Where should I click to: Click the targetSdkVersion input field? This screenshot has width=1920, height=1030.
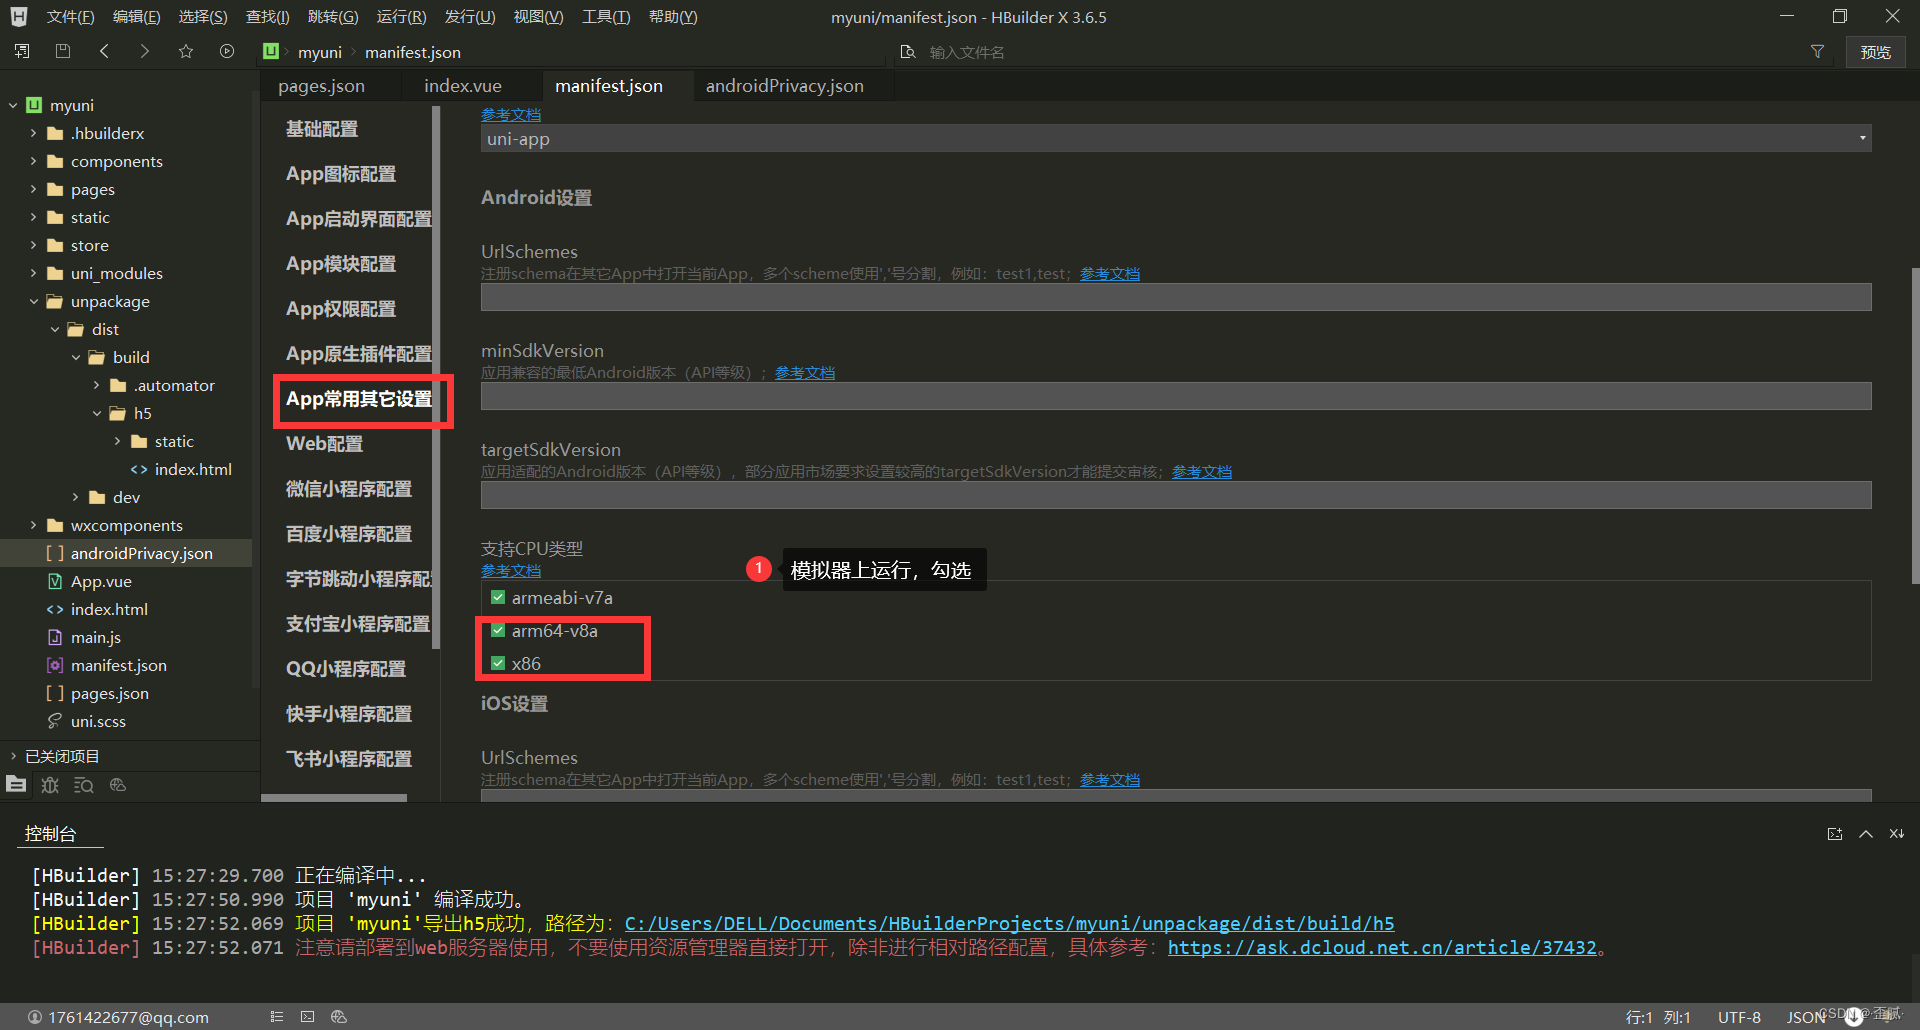click(1176, 495)
